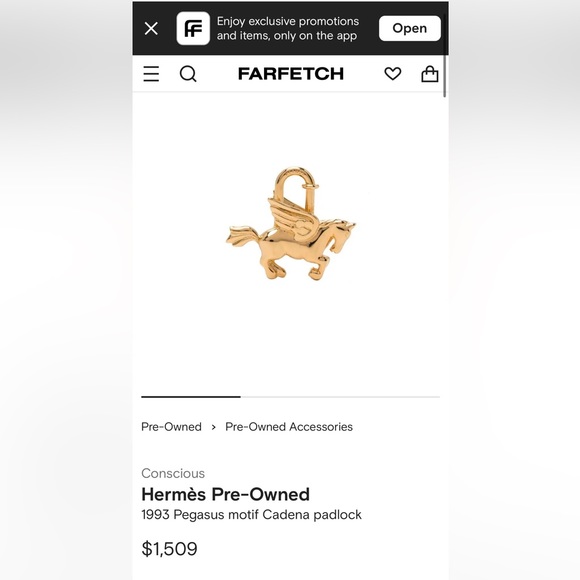Open the hamburger navigation menu
The image size is (580, 580).
pos(151,74)
